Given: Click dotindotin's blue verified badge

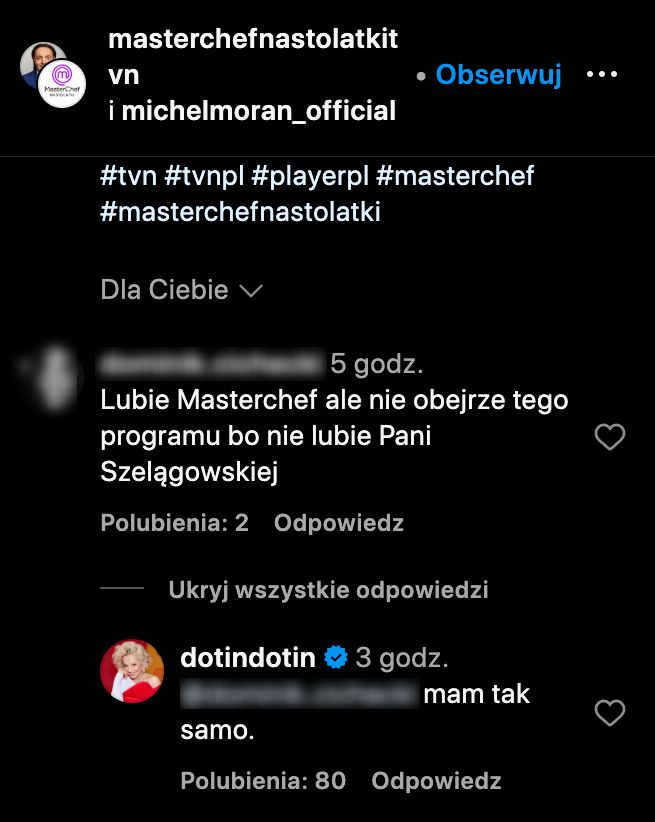Looking at the screenshot, I should click(336, 658).
